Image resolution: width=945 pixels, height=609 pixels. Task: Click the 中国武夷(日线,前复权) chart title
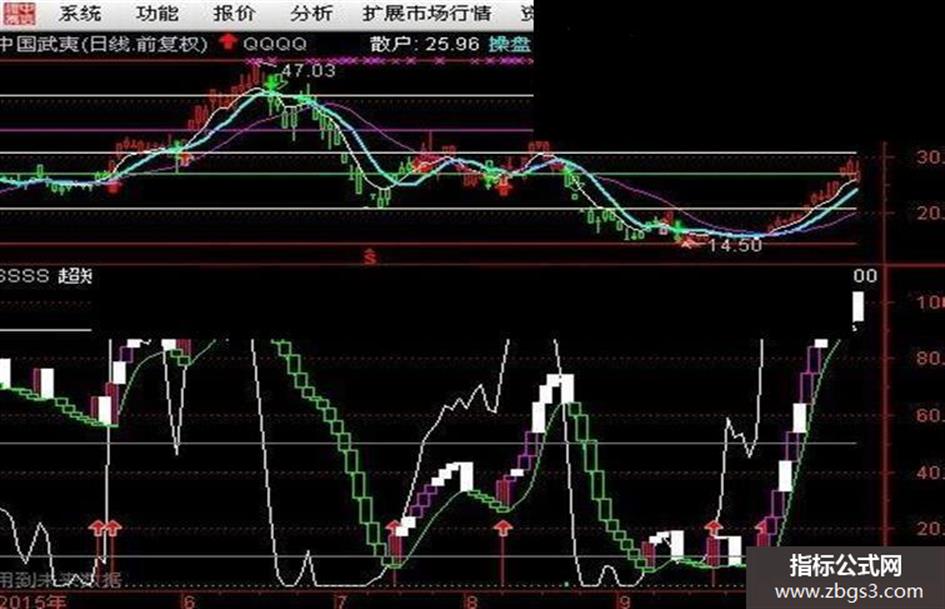point(104,44)
